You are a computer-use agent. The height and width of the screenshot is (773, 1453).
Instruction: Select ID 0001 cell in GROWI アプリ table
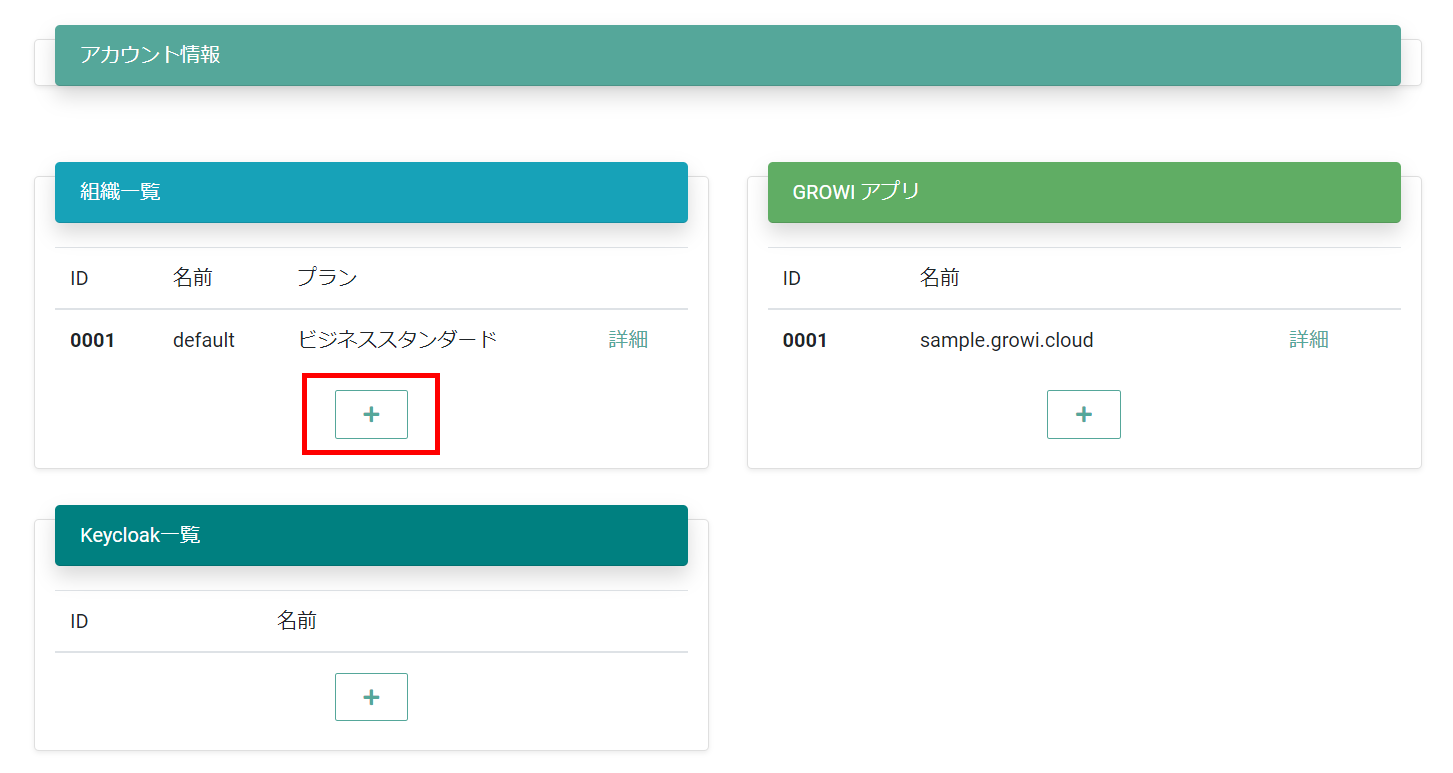[805, 340]
